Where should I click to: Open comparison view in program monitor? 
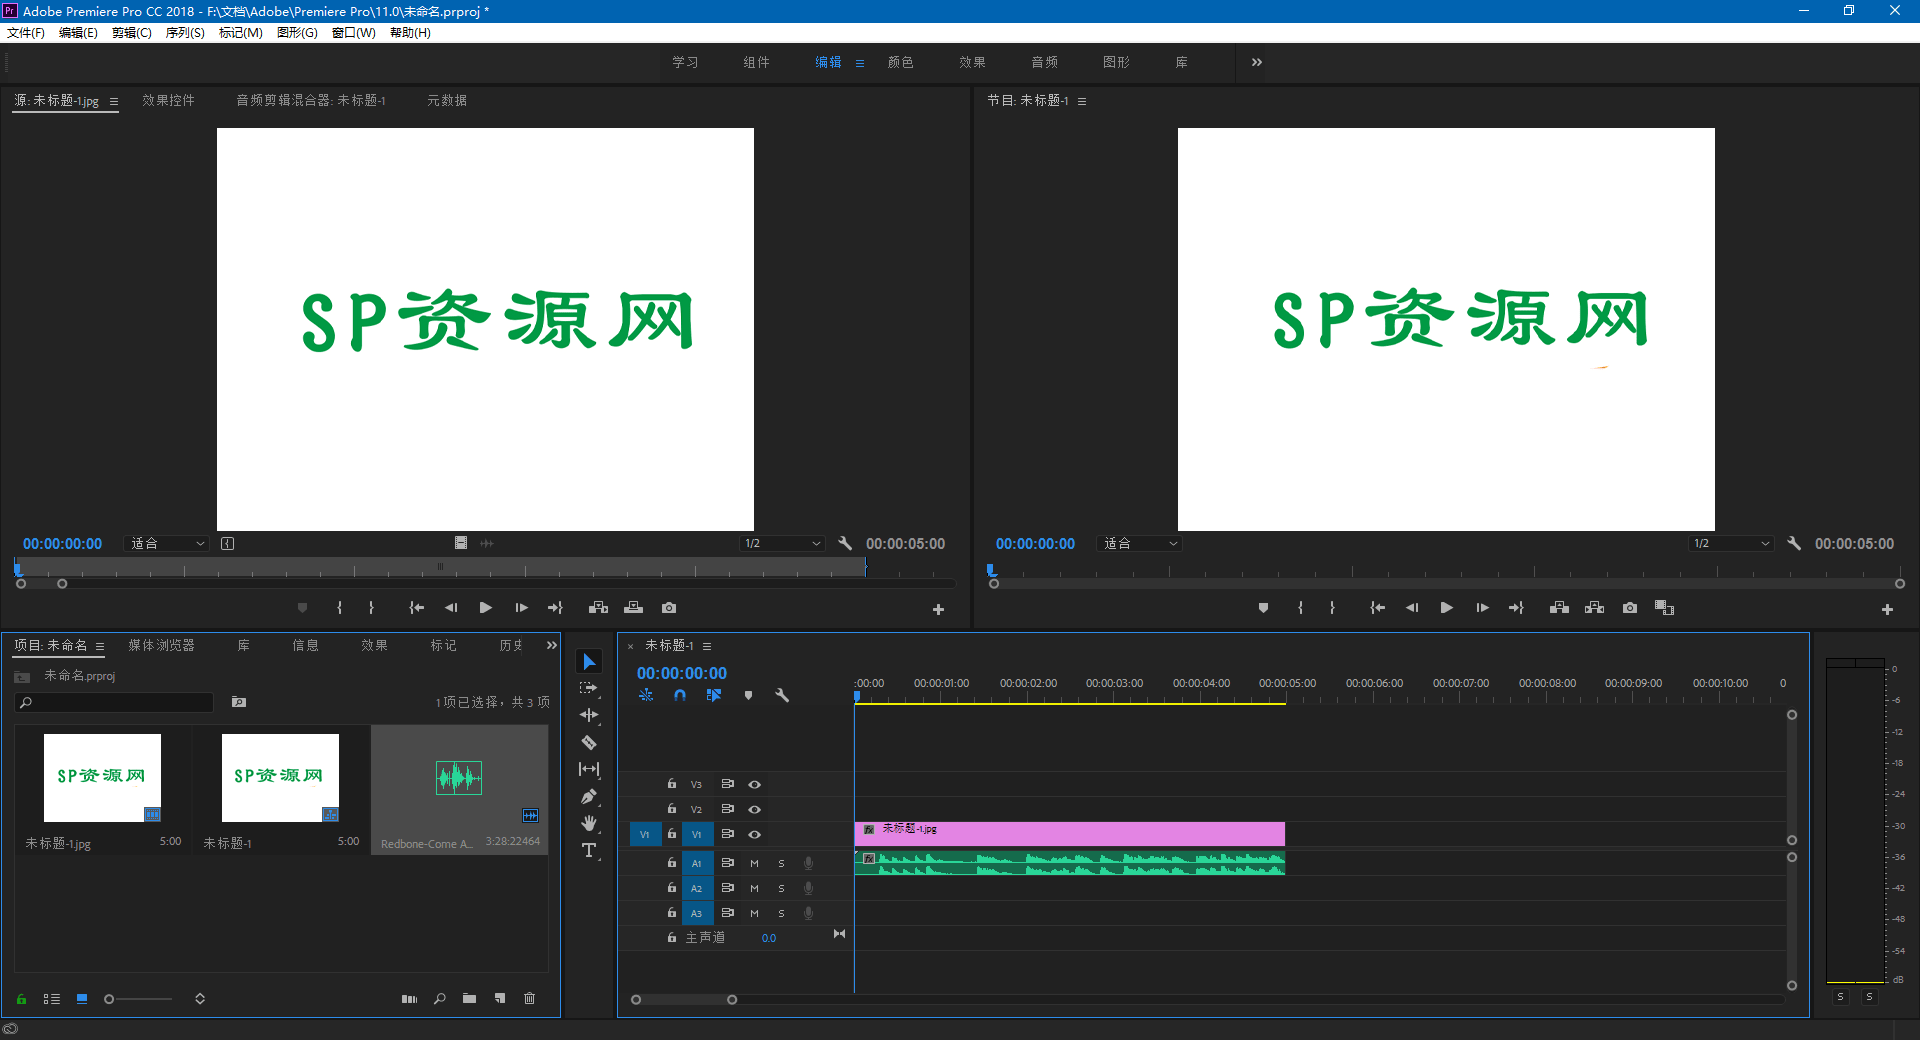[x=1664, y=608]
